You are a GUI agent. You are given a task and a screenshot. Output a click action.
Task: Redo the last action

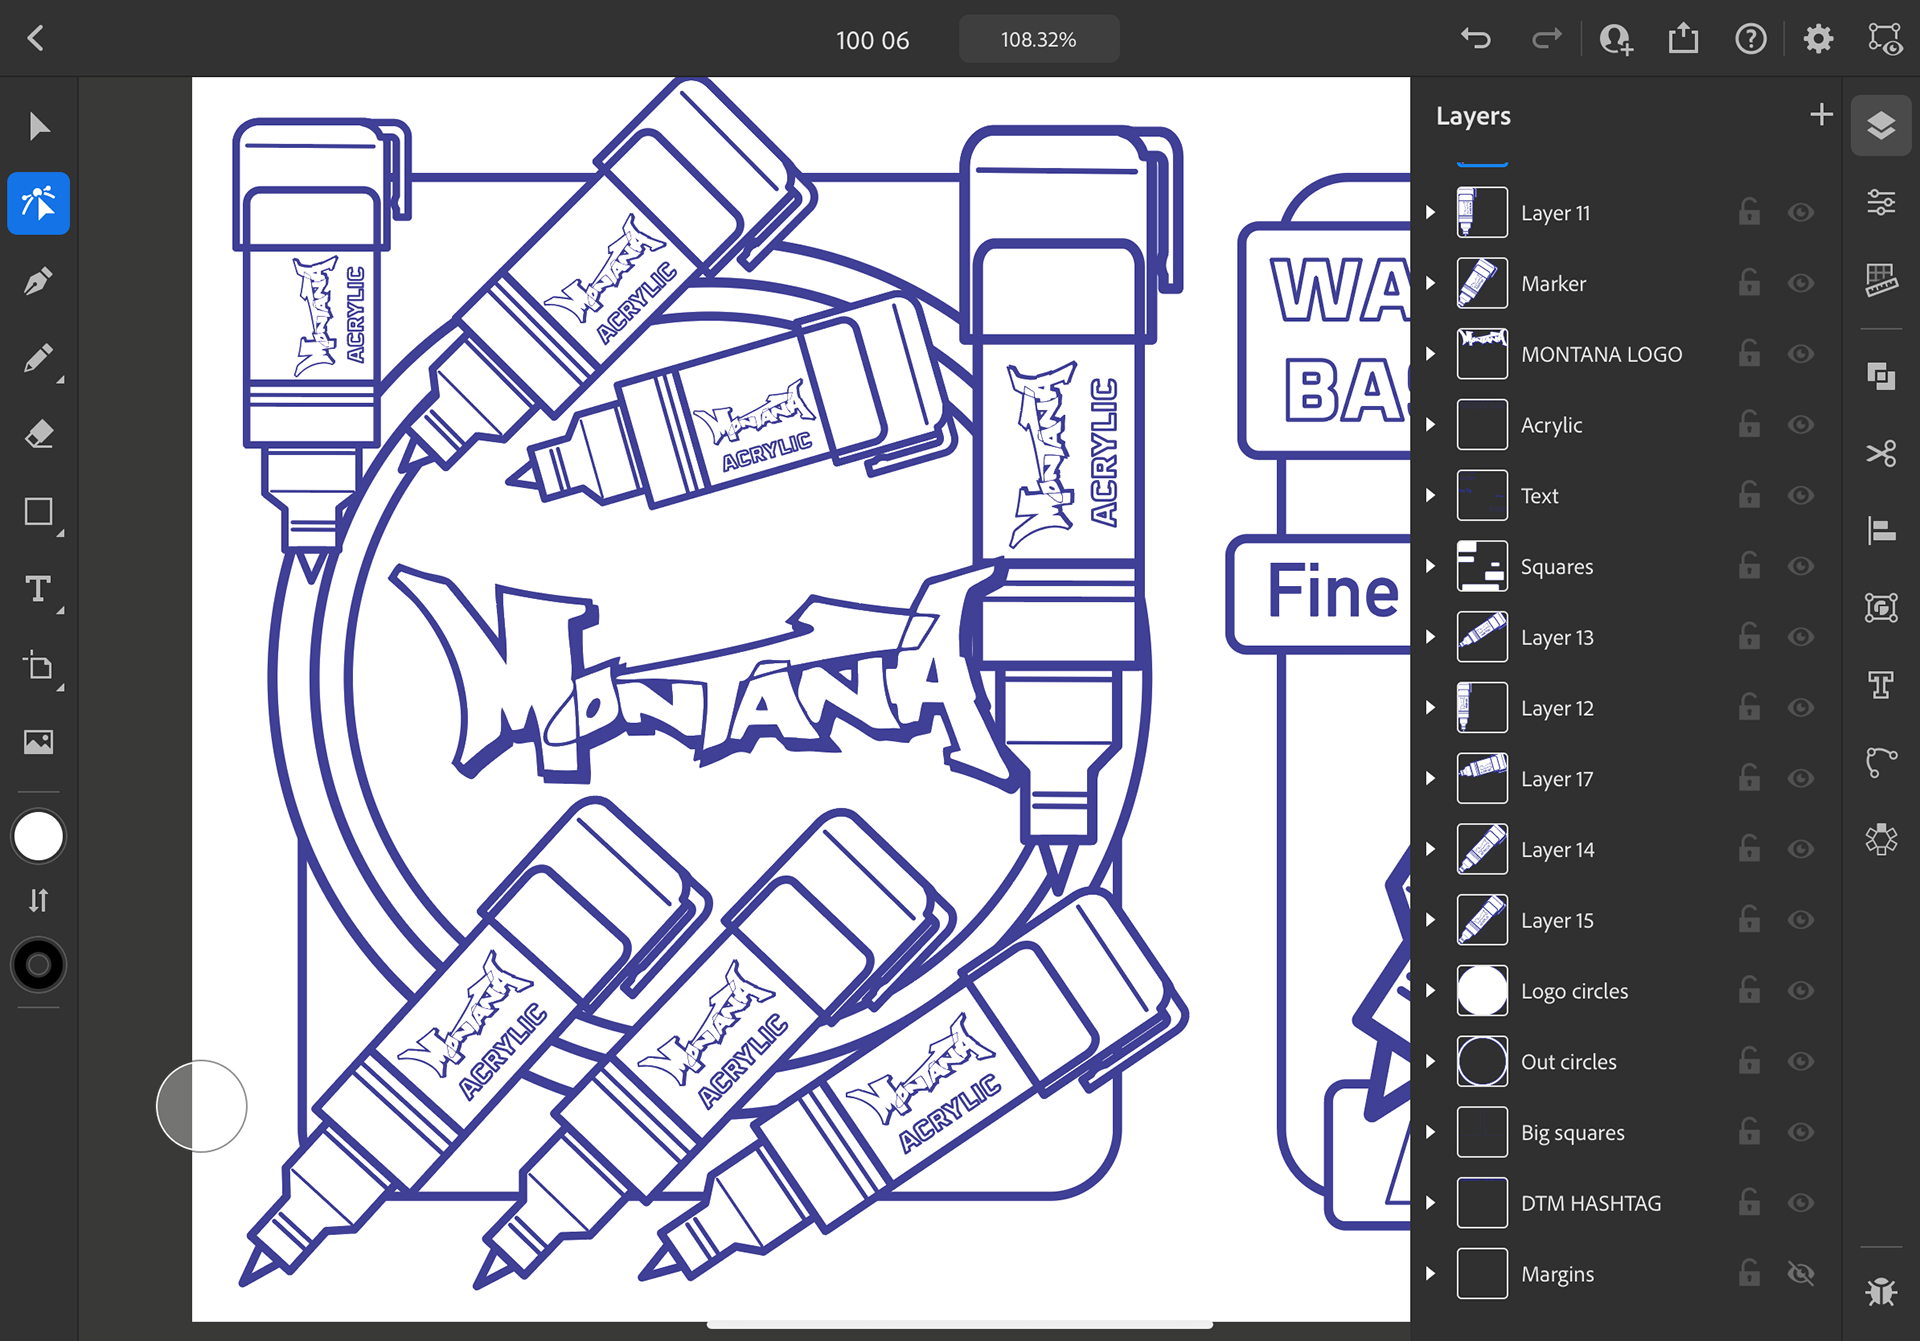point(1546,39)
